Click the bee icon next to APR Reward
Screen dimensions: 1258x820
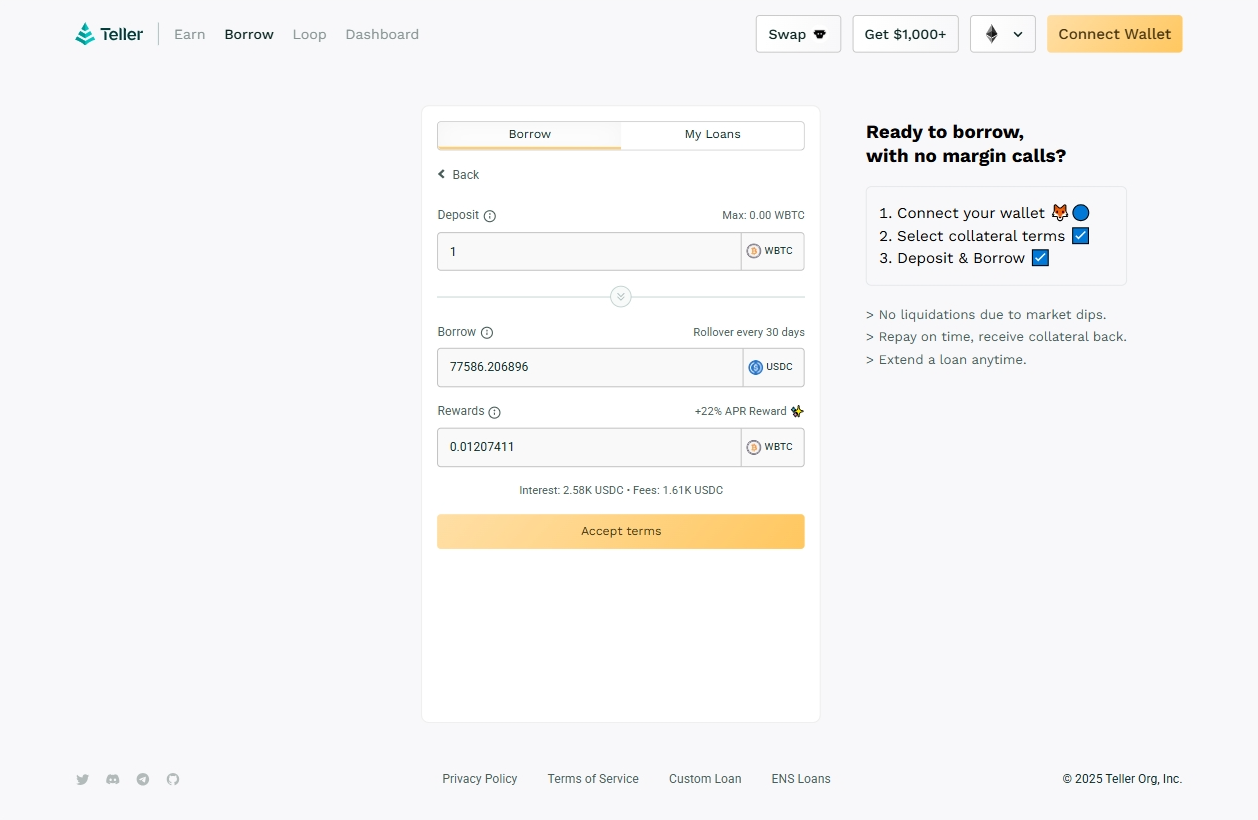coord(797,411)
